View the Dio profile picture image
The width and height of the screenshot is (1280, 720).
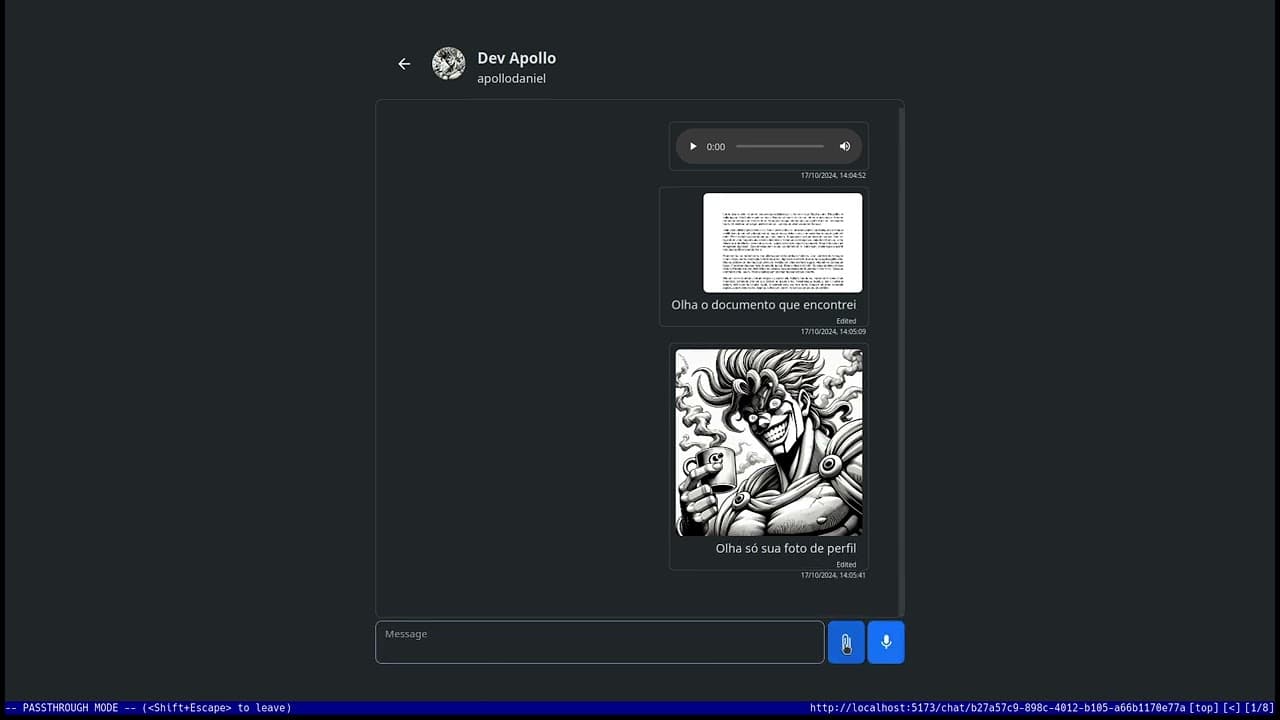[769, 443]
